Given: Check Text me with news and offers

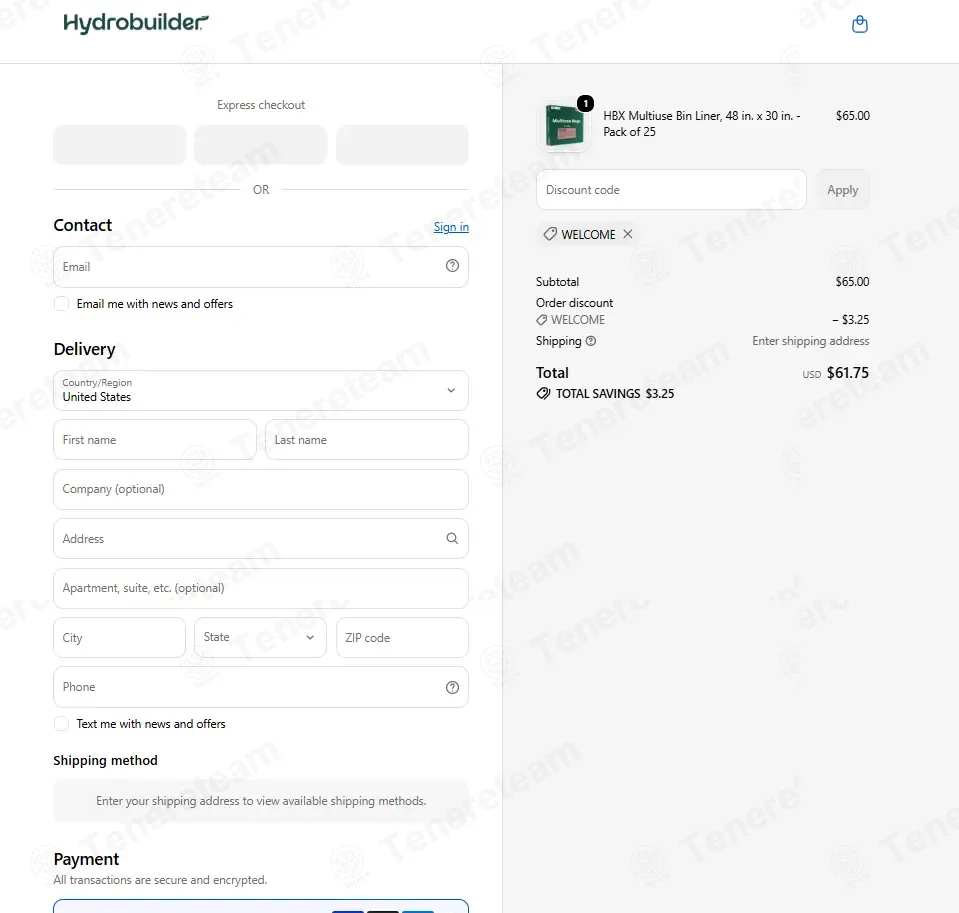Looking at the screenshot, I should (61, 724).
